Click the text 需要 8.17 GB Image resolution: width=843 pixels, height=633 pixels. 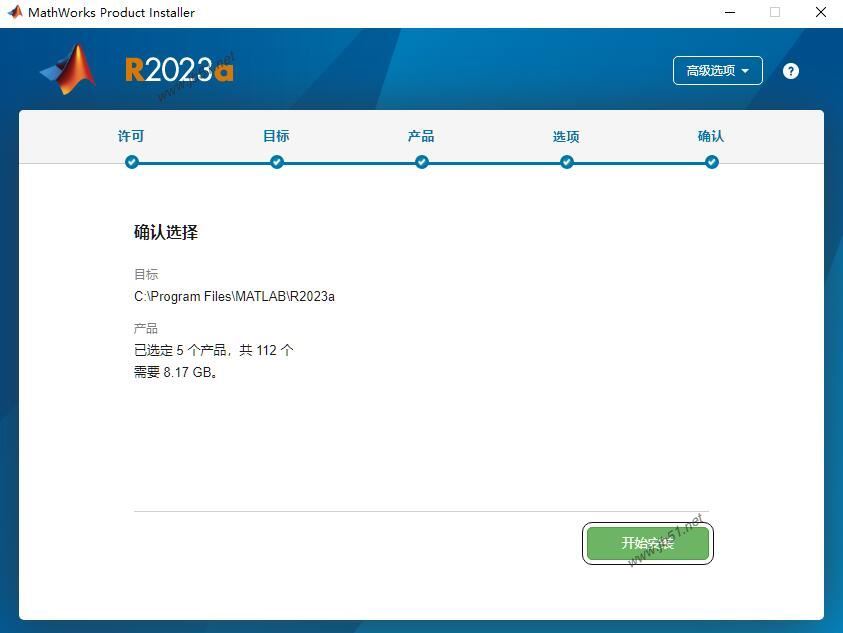(x=175, y=372)
